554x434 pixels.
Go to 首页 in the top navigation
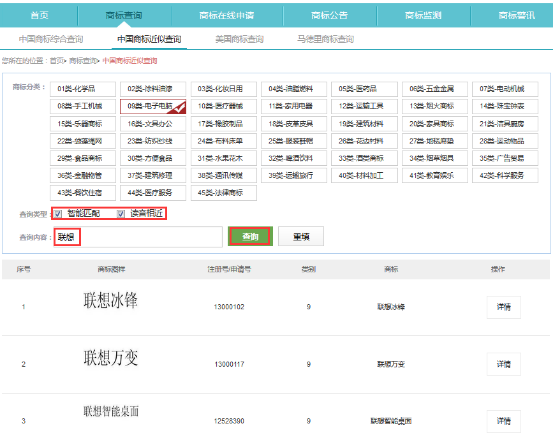[39, 15]
